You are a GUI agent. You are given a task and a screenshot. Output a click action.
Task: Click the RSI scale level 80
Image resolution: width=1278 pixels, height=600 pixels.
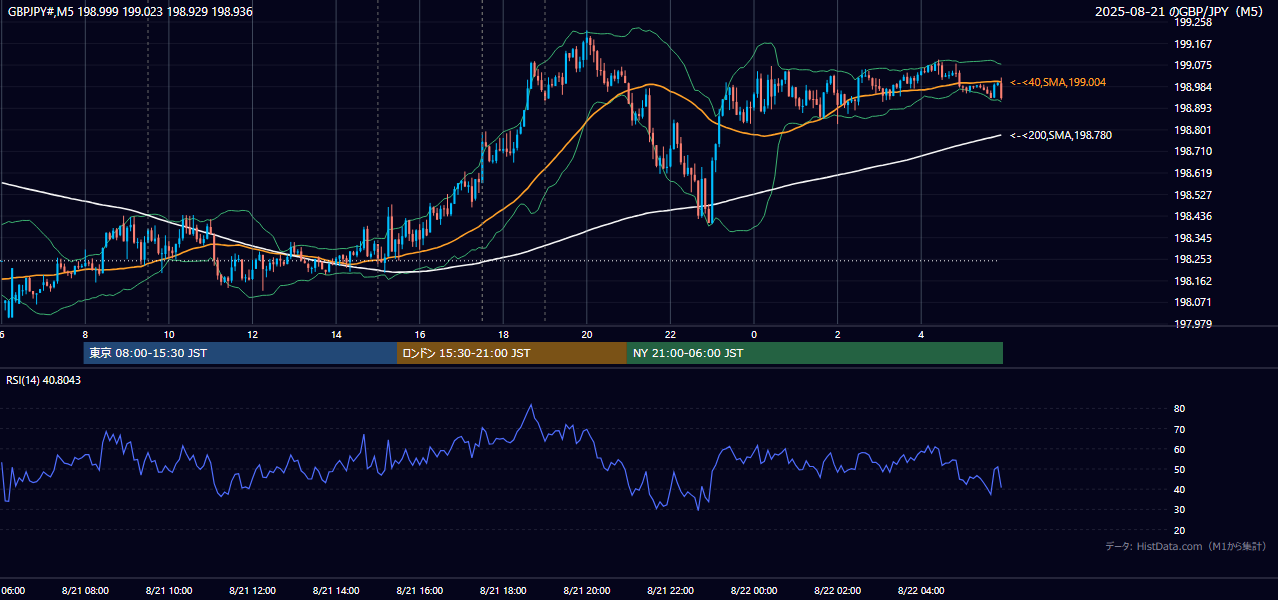1180,409
